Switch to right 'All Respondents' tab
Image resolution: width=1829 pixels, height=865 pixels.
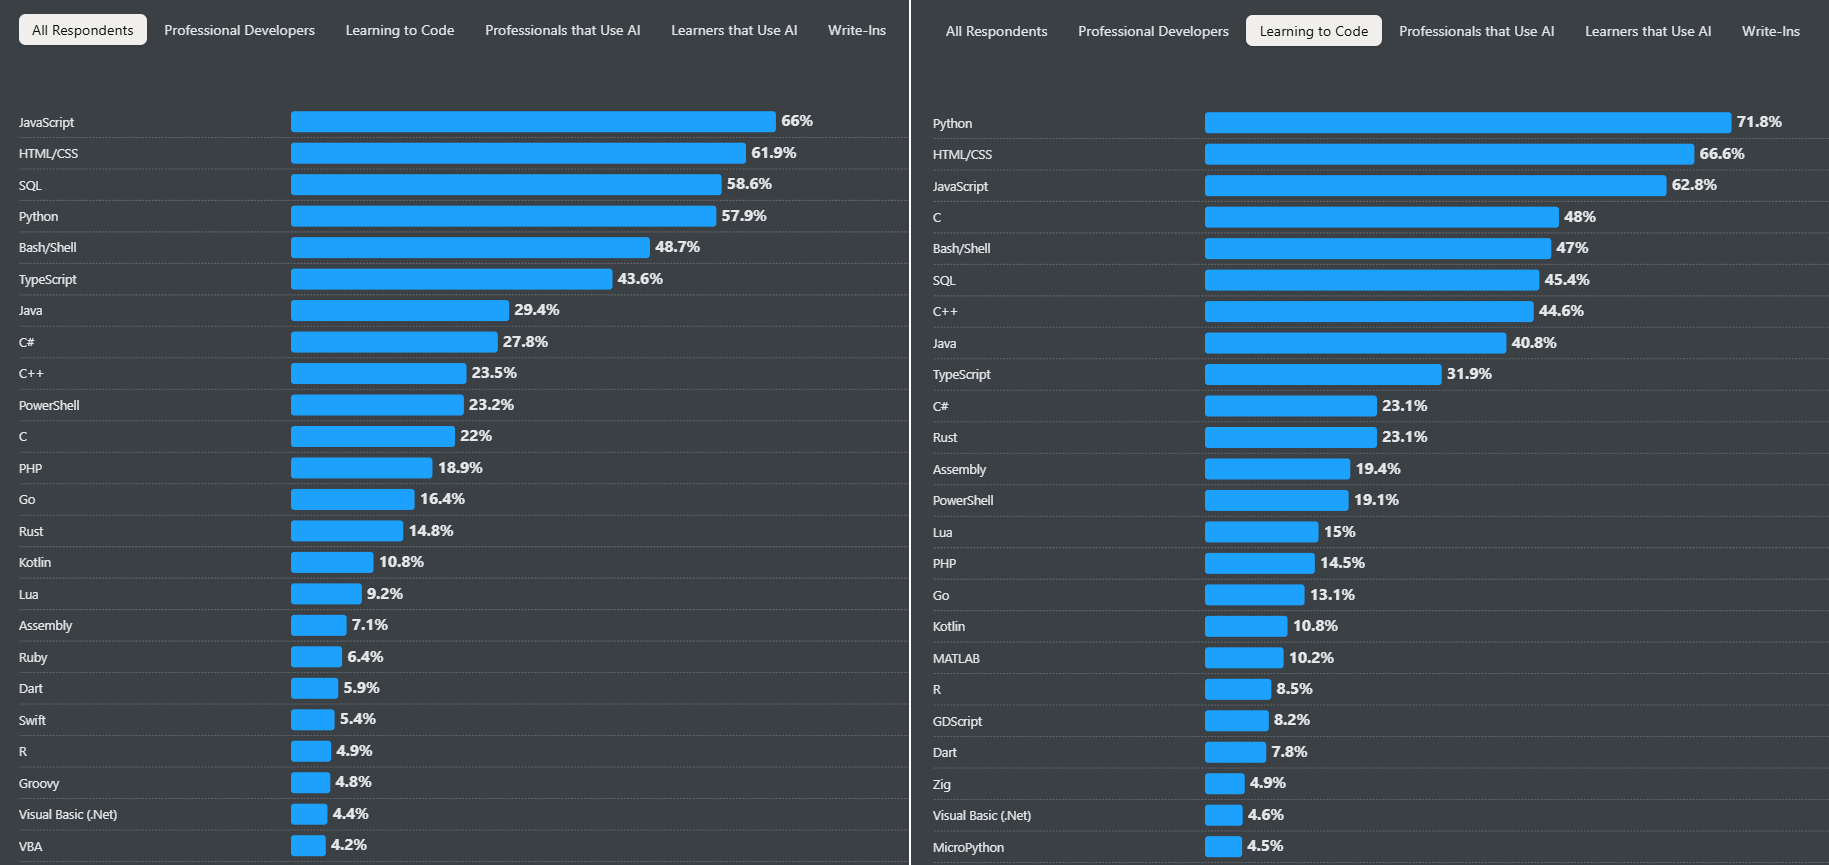pos(996,31)
